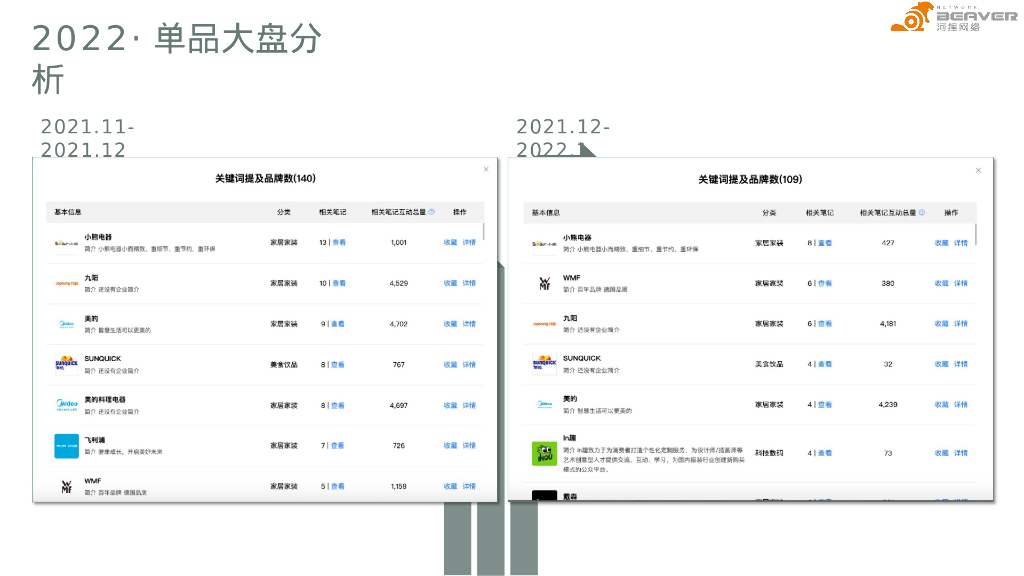Open the 小熊电器 logo in the 140-brand panel
The image size is (1024, 576).
tap(67, 243)
